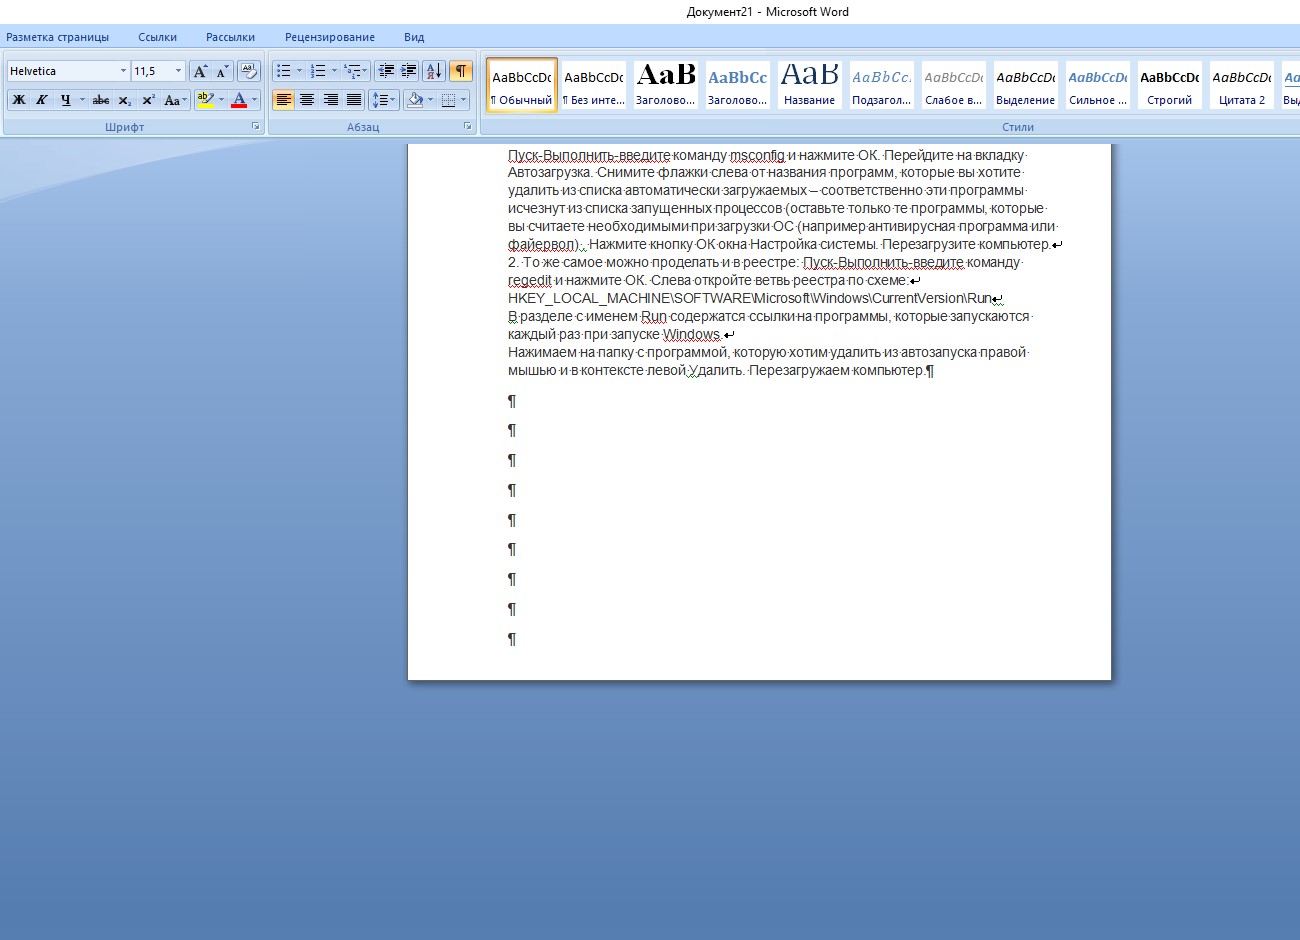Open Абзац dialog launcher
The image size is (1300, 940).
click(467, 127)
